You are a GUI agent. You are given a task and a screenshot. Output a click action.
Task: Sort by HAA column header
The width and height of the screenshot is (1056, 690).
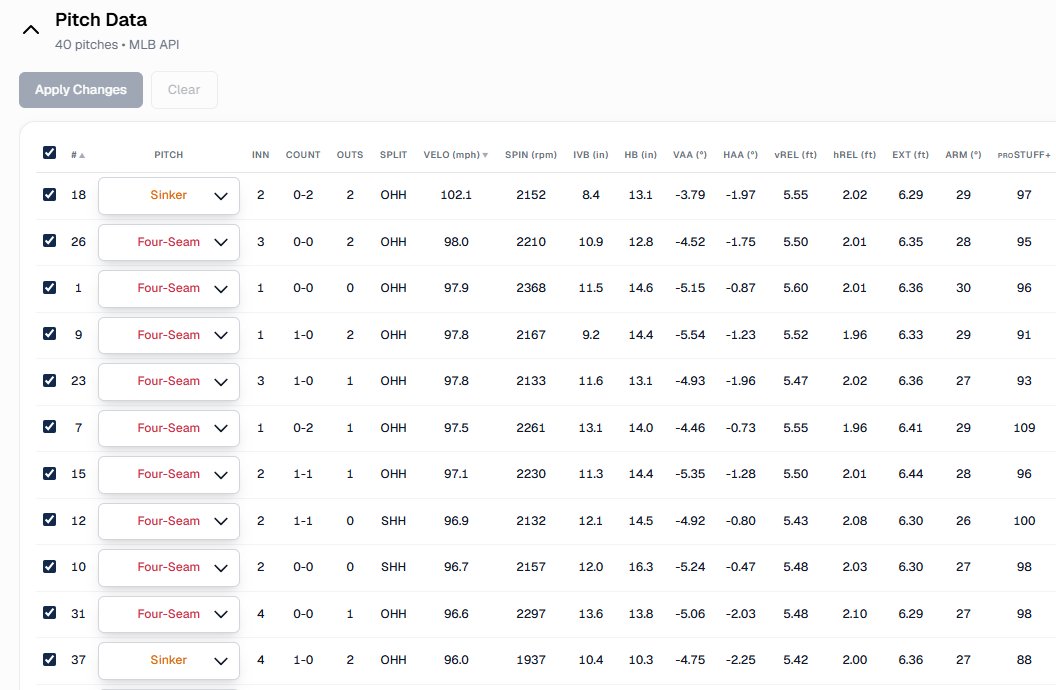pyautogui.click(x=740, y=155)
